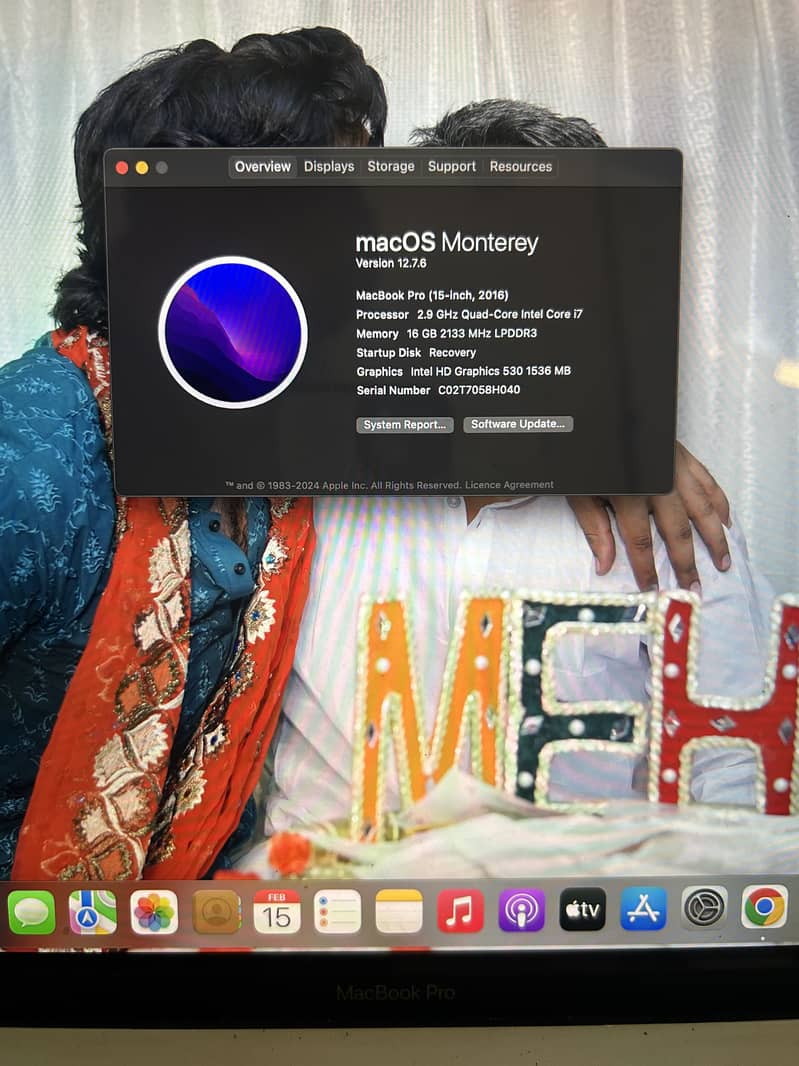Open Contacts from the Dock
Screen dimensions: 799x1066
pyautogui.click(x=216, y=911)
